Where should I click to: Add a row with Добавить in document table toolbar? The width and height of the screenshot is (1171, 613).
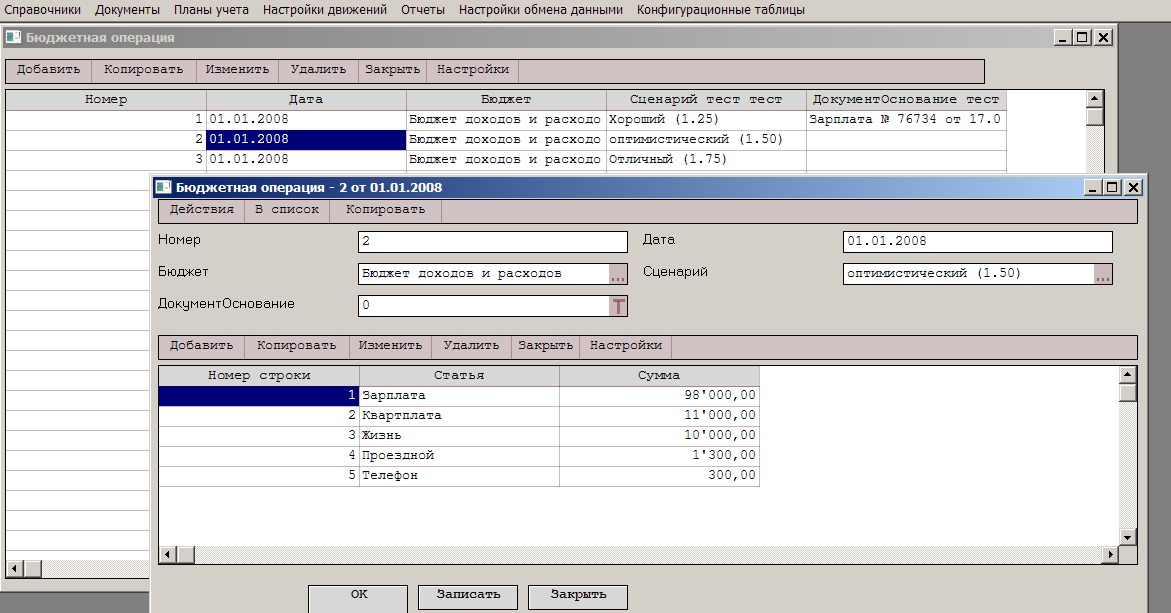coord(202,346)
